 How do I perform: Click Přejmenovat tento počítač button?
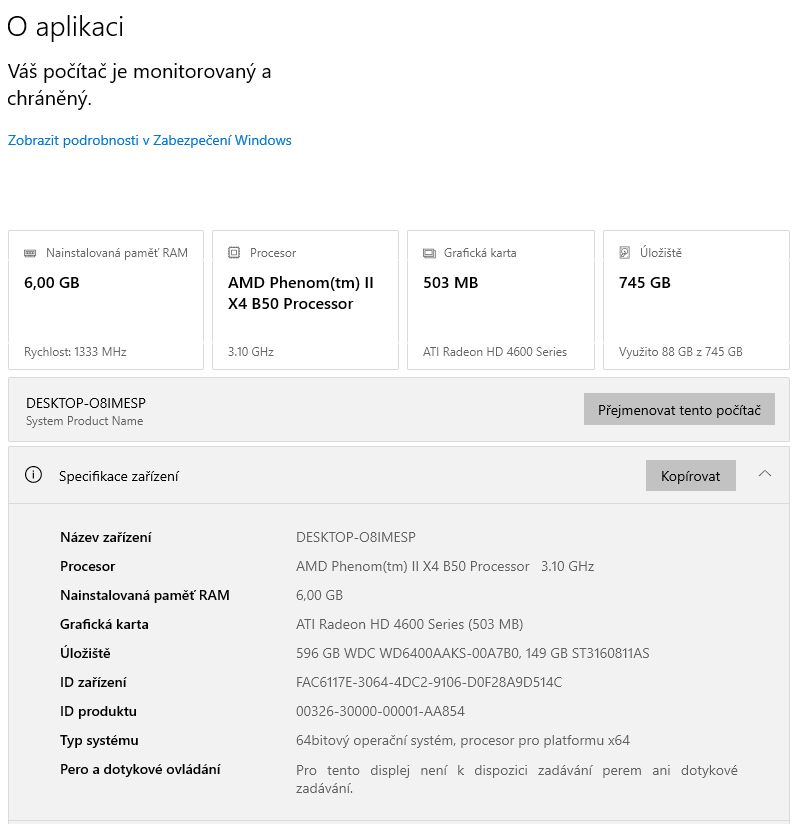point(679,410)
